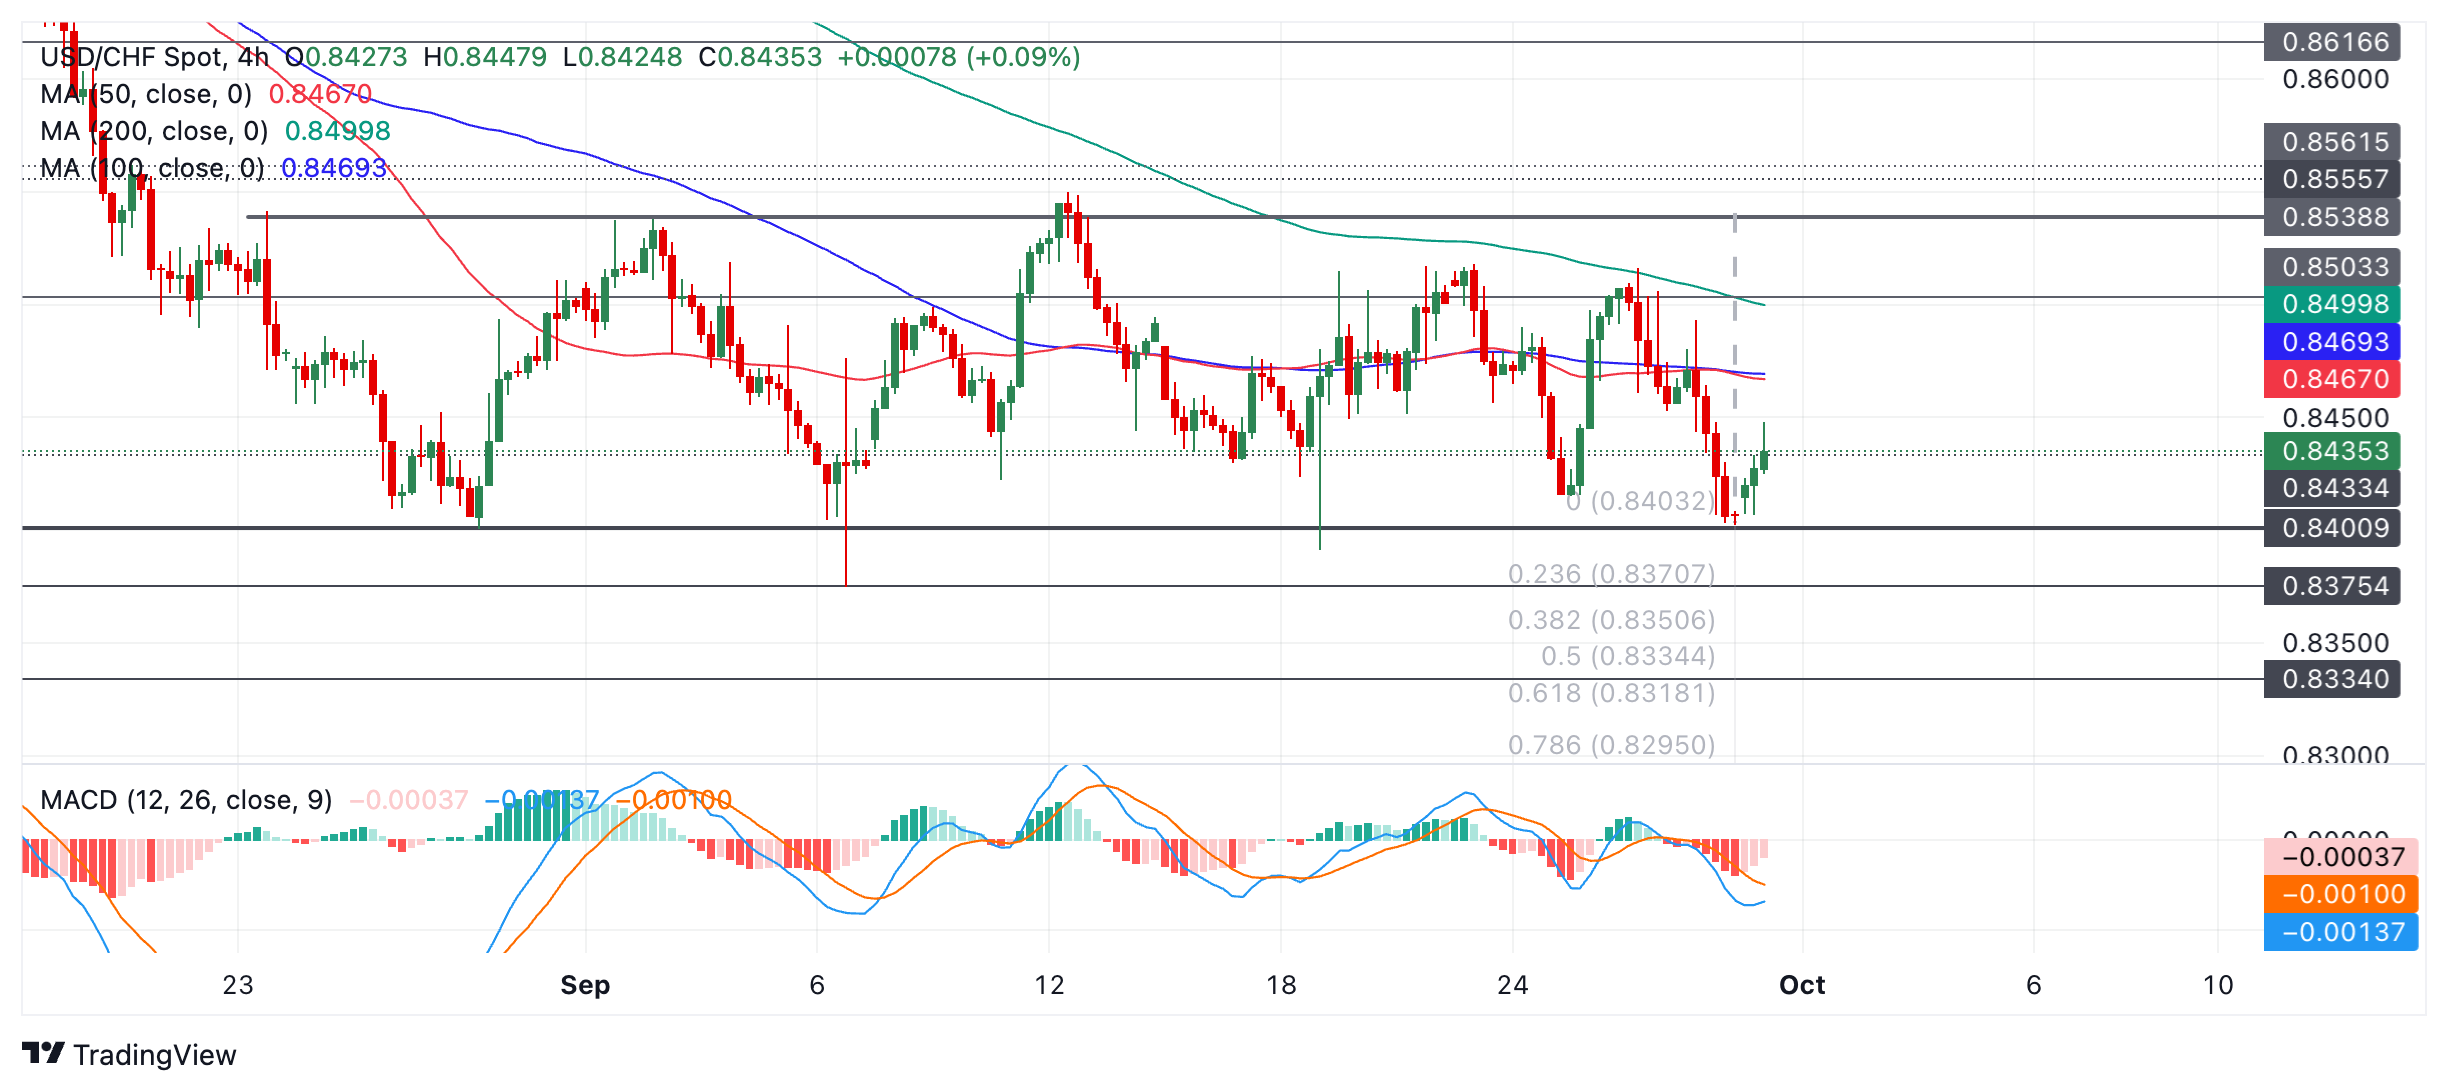2448x1092 pixels.
Task: Click the TradingView text link
Action: [155, 1055]
